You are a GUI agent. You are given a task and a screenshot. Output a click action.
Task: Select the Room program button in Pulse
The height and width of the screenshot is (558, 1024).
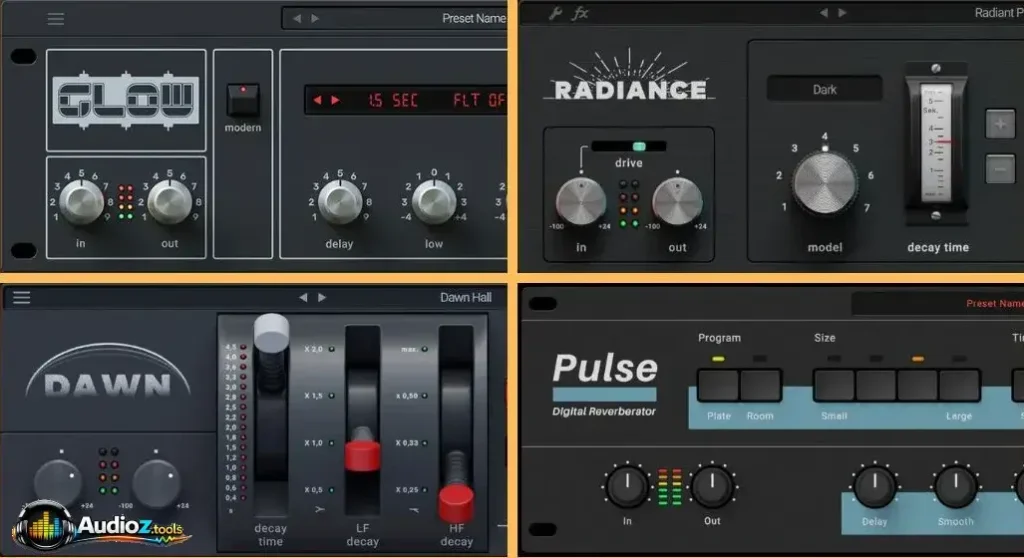[760, 385]
